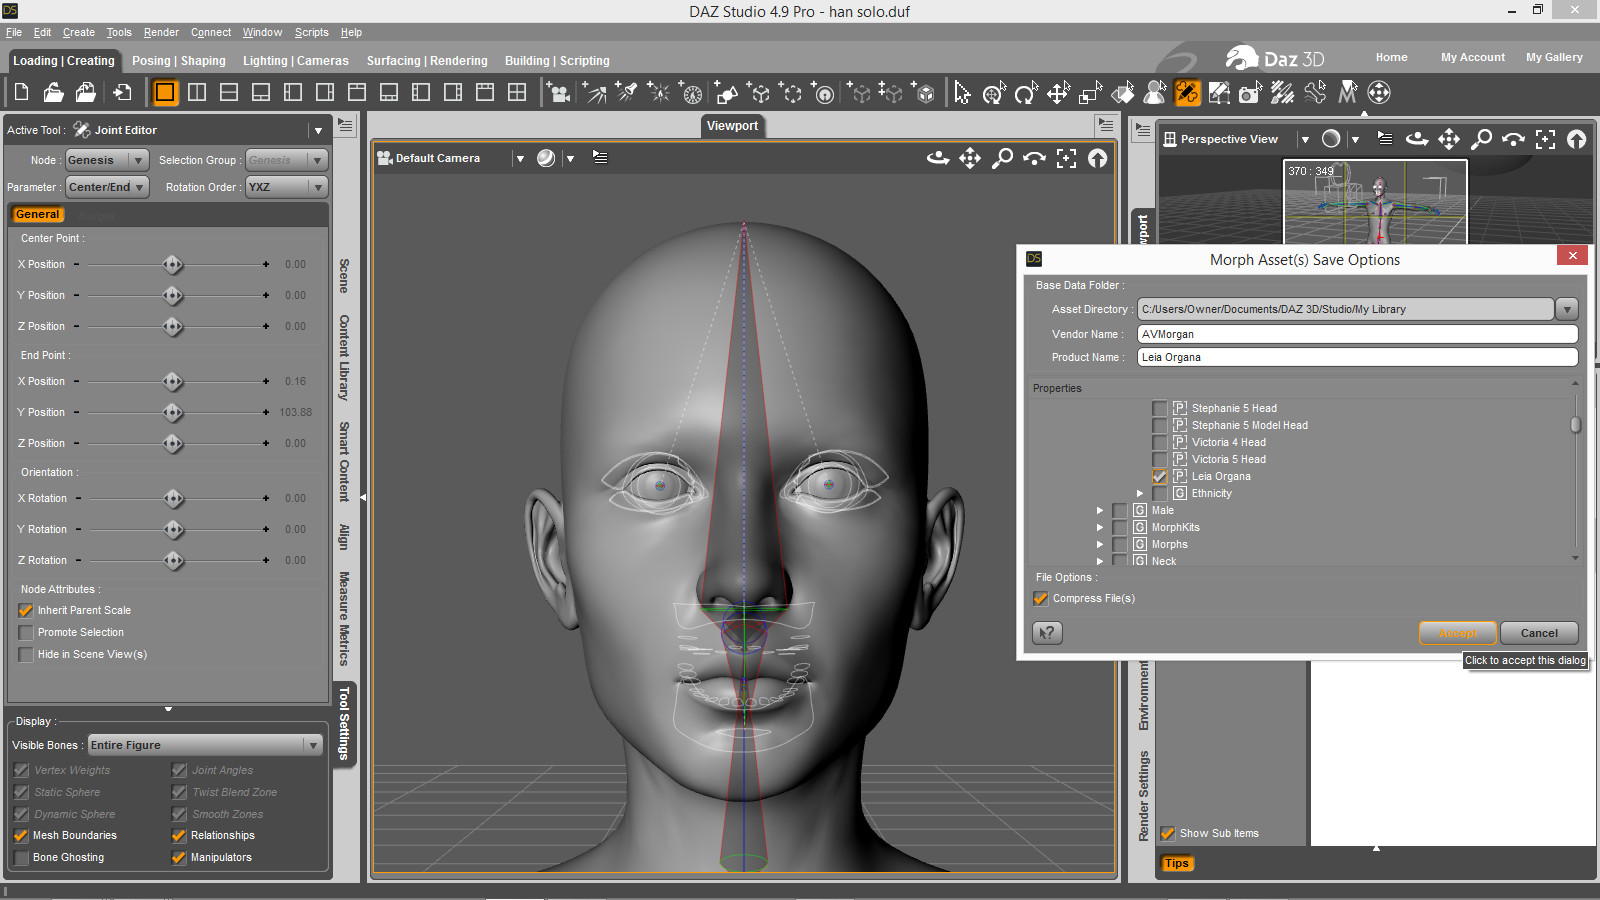Toggle the Mesh Boundaries checkbox
Screen dimensions: 1600x900
click(21, 835)
